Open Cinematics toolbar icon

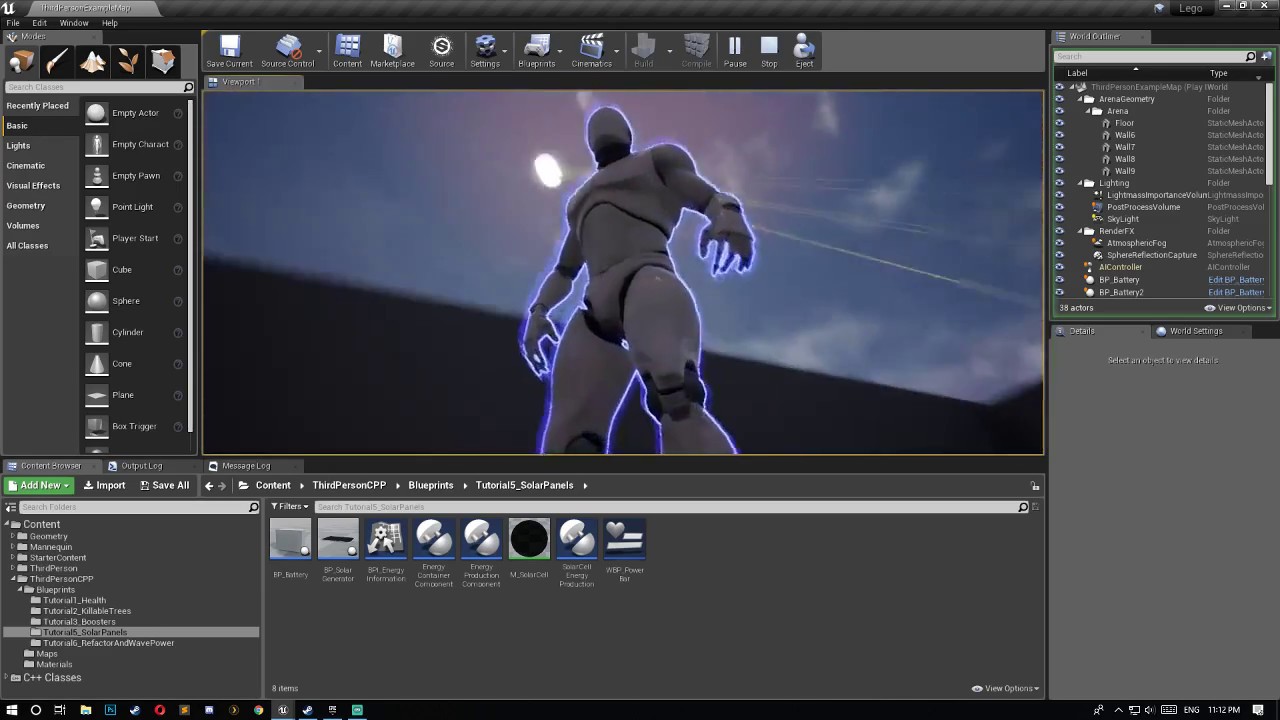coord(591,50)
